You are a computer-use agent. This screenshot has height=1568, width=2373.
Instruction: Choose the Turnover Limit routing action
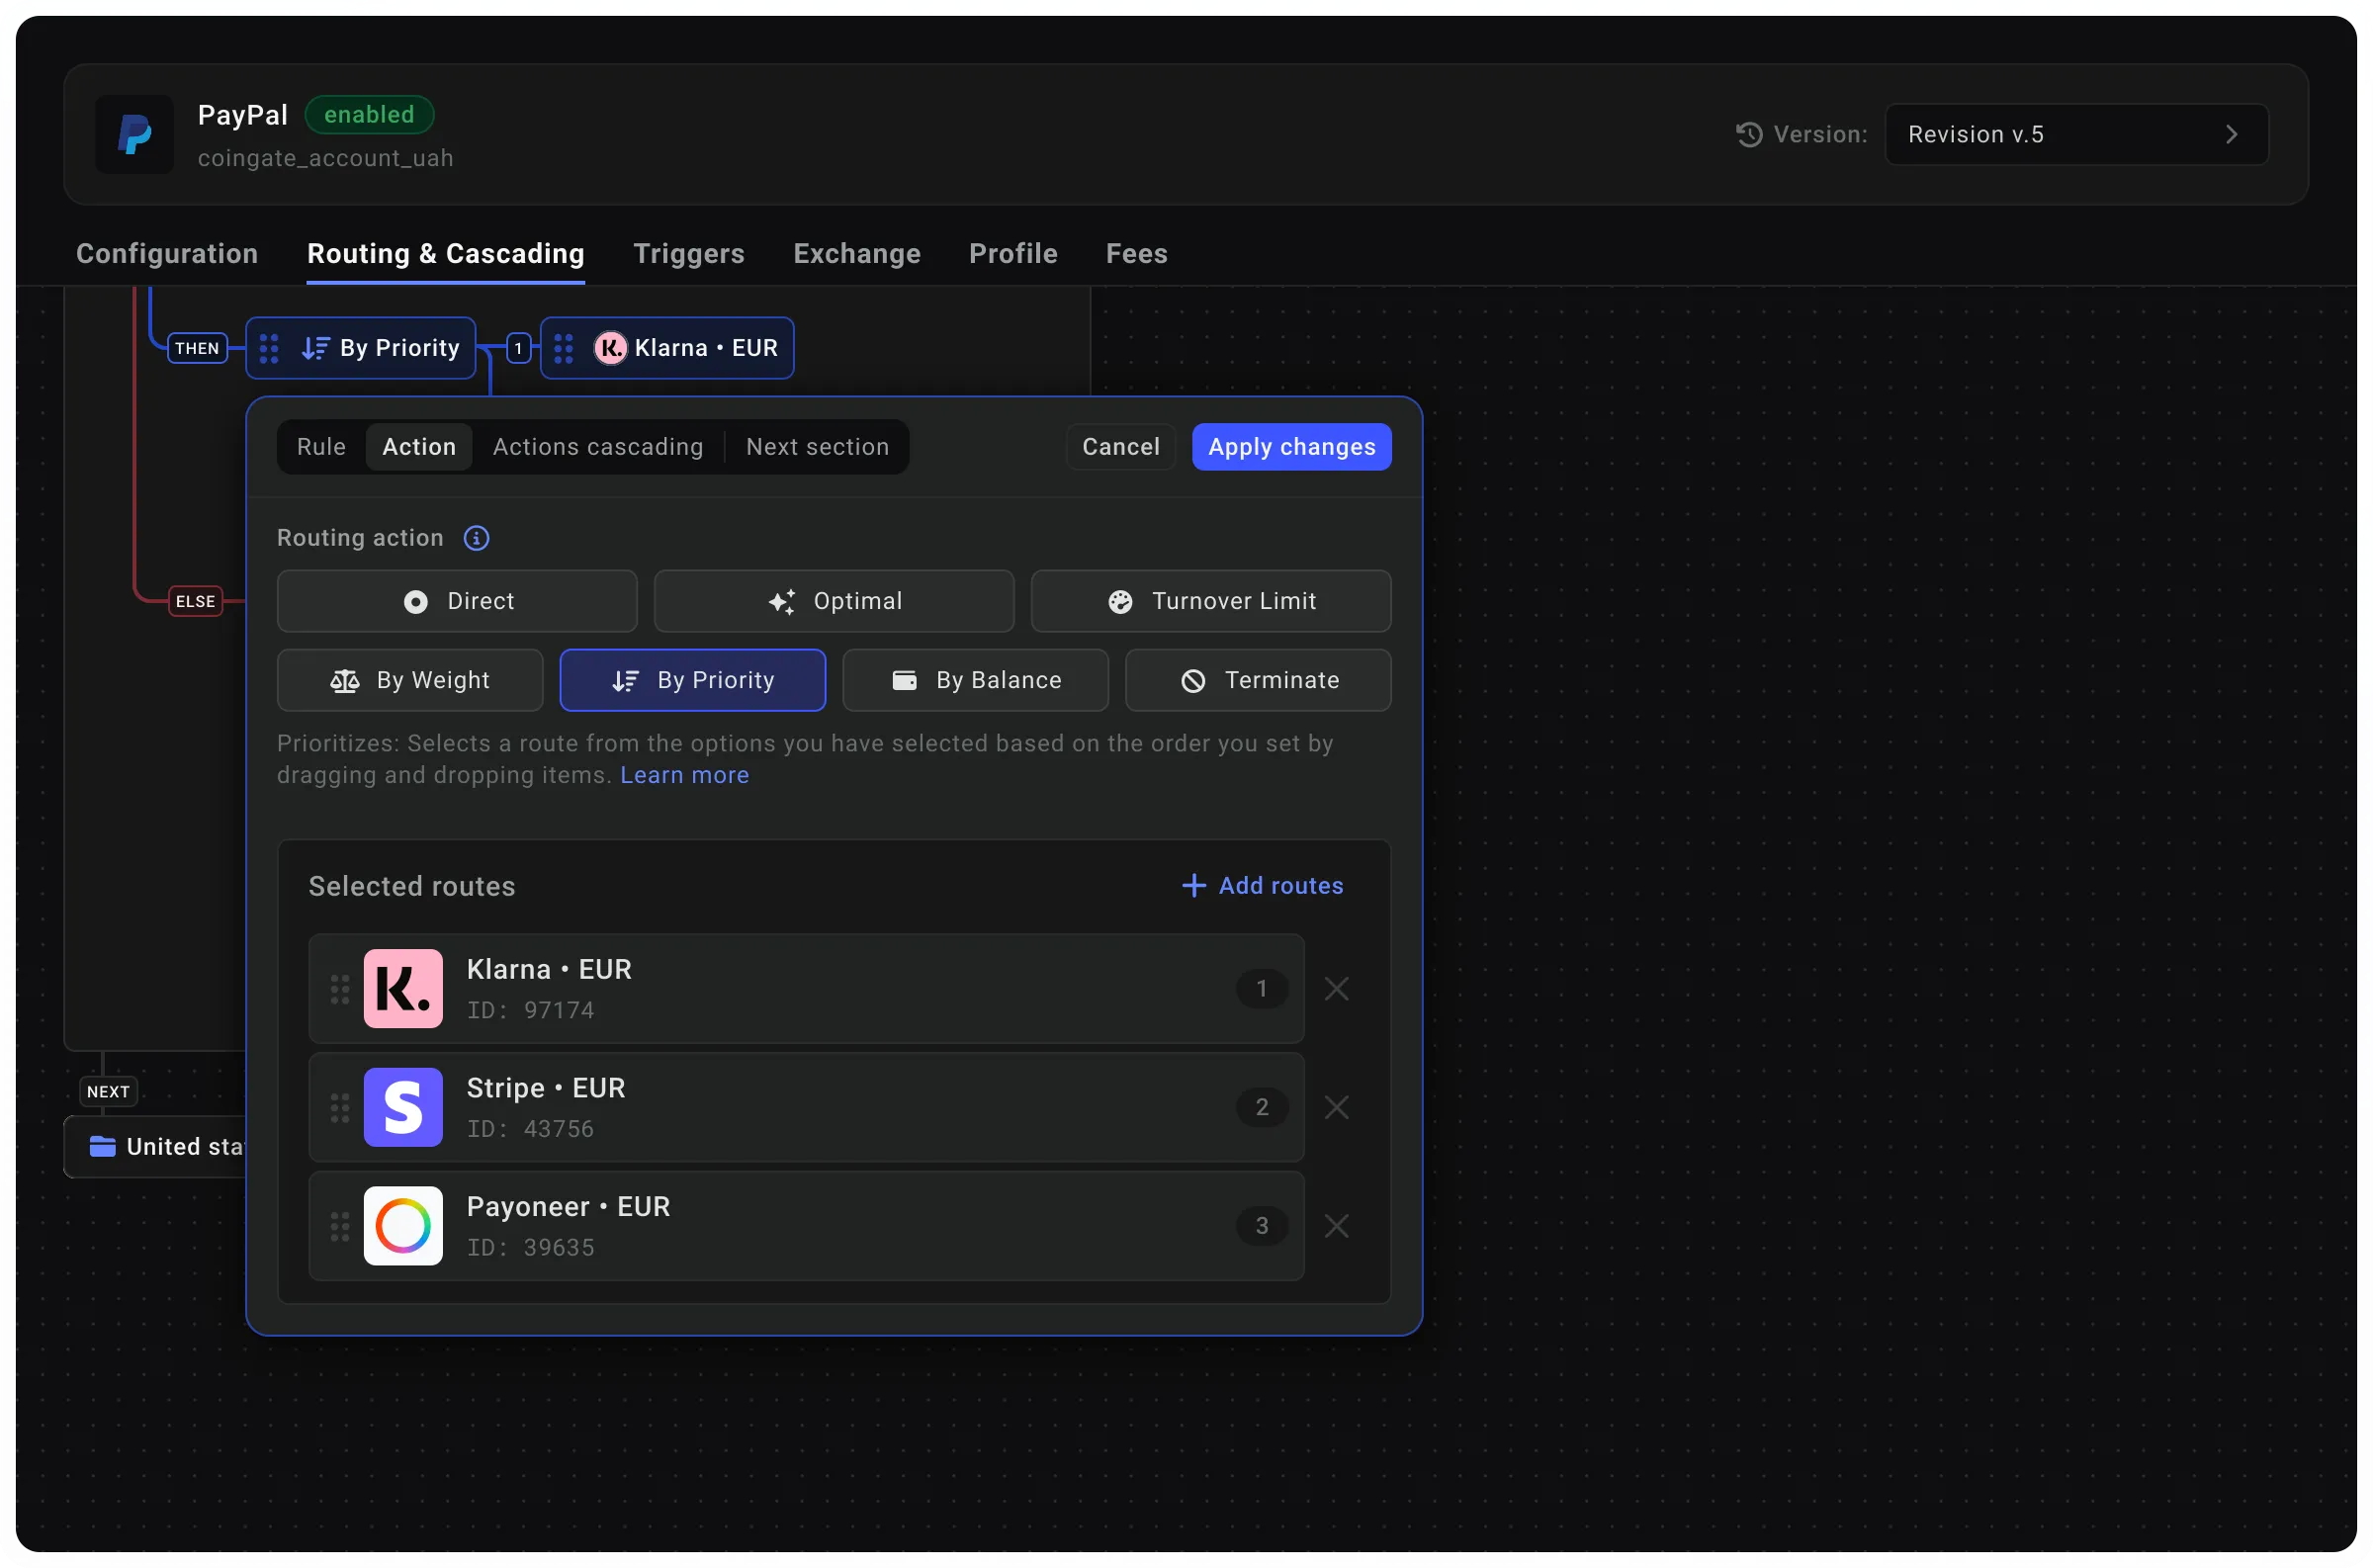(x=1211, y=601)
